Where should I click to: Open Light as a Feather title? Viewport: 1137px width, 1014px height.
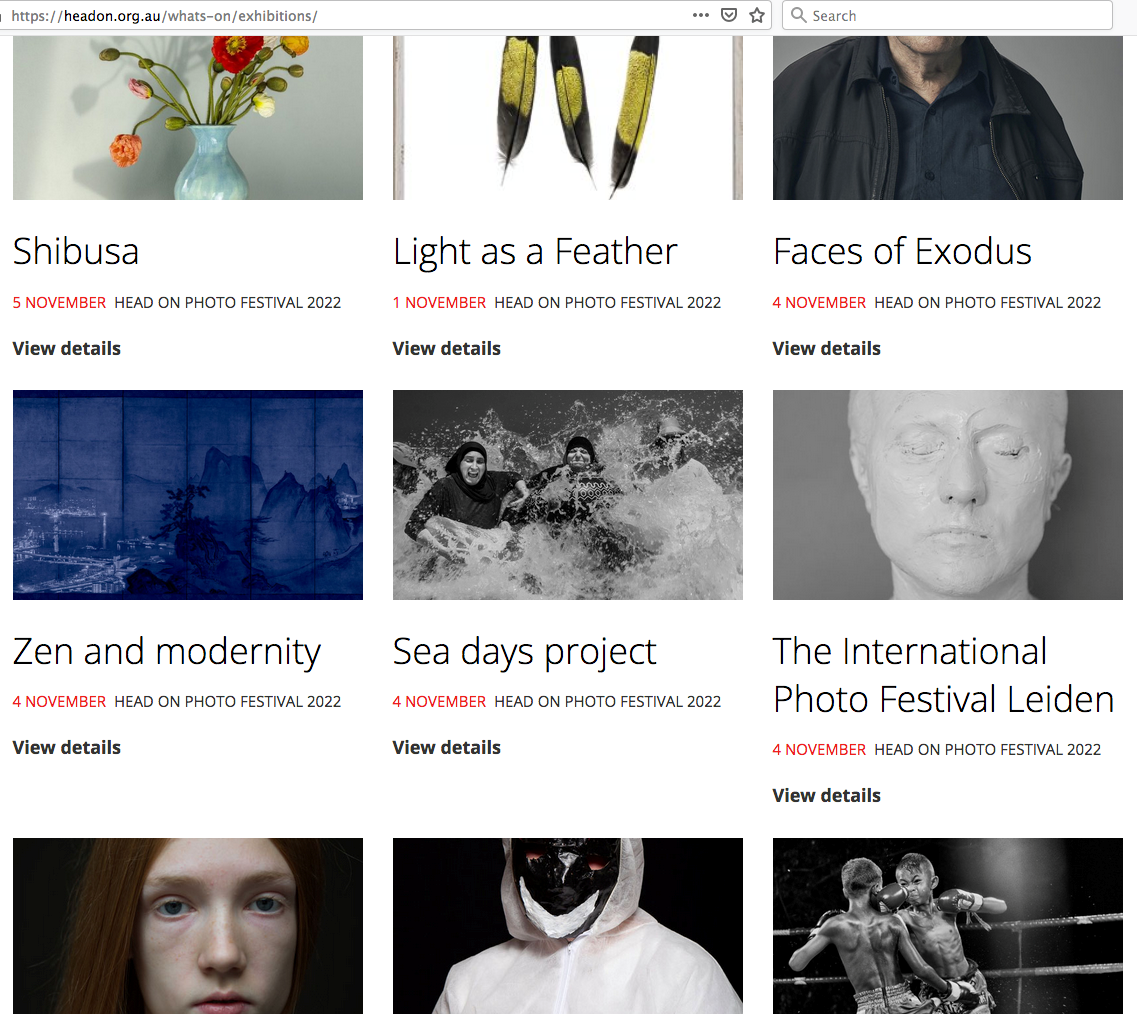coord(535,252)
